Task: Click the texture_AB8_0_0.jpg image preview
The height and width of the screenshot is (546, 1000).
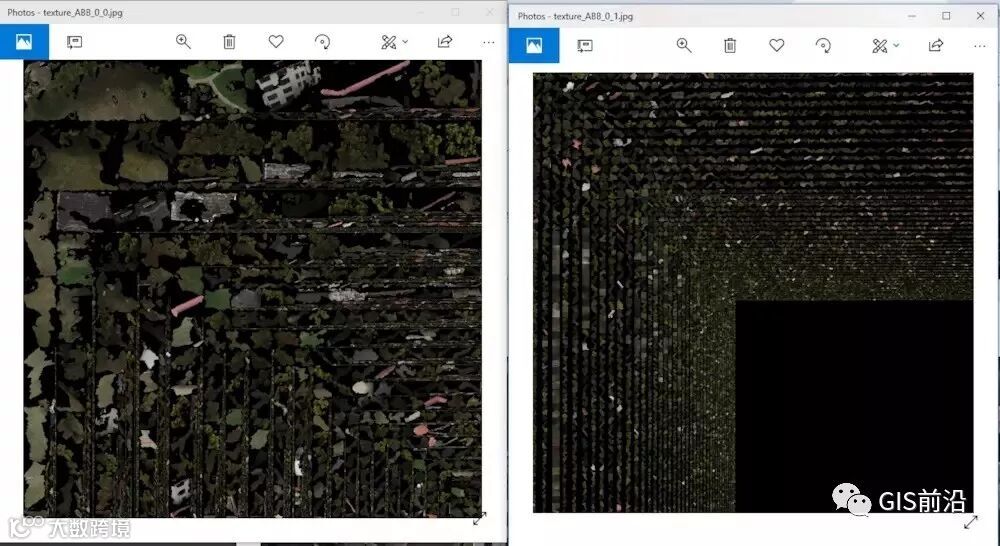Action: coord(253,288)
